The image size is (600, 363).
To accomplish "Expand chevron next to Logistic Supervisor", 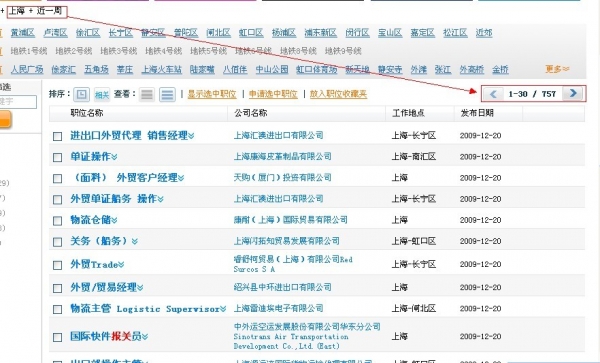I will click(x=223, y=309).
